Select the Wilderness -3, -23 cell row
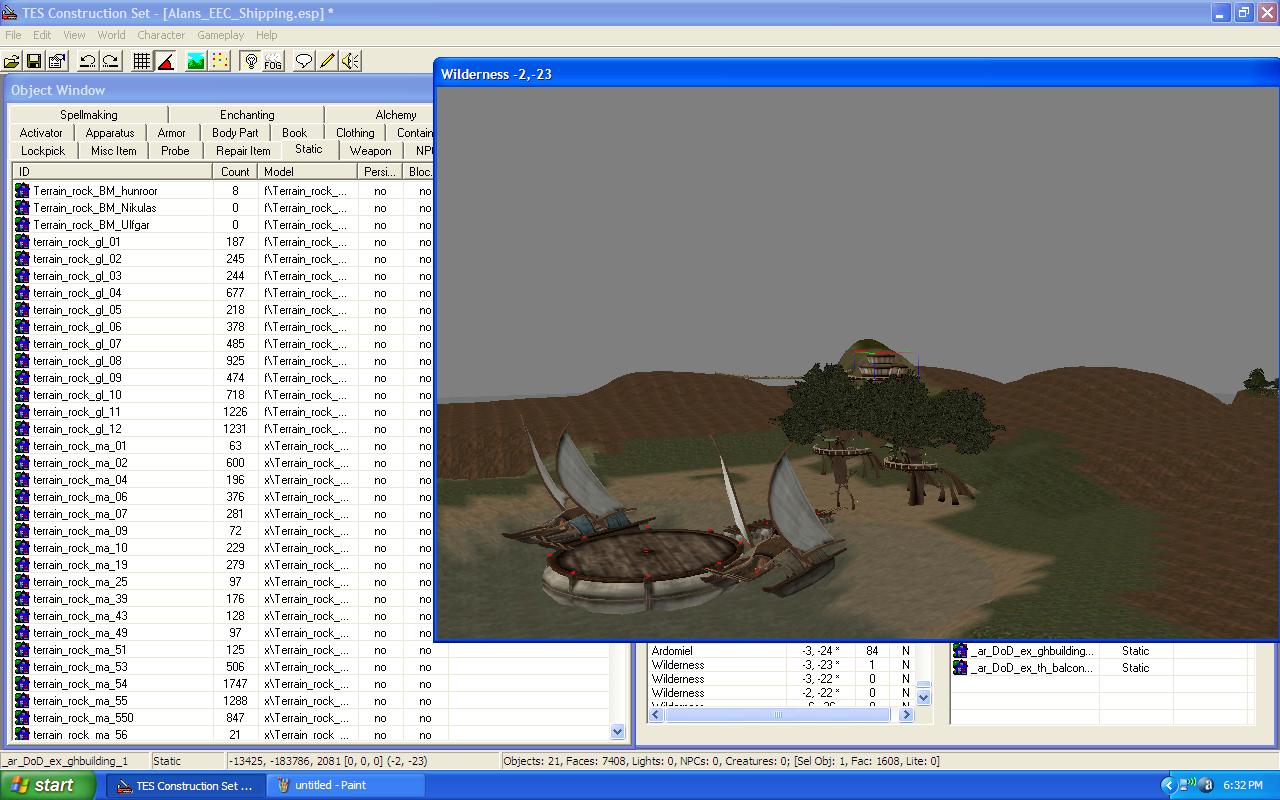Image resolution: width=1280 pixels, height=800 pixels. 782,665
